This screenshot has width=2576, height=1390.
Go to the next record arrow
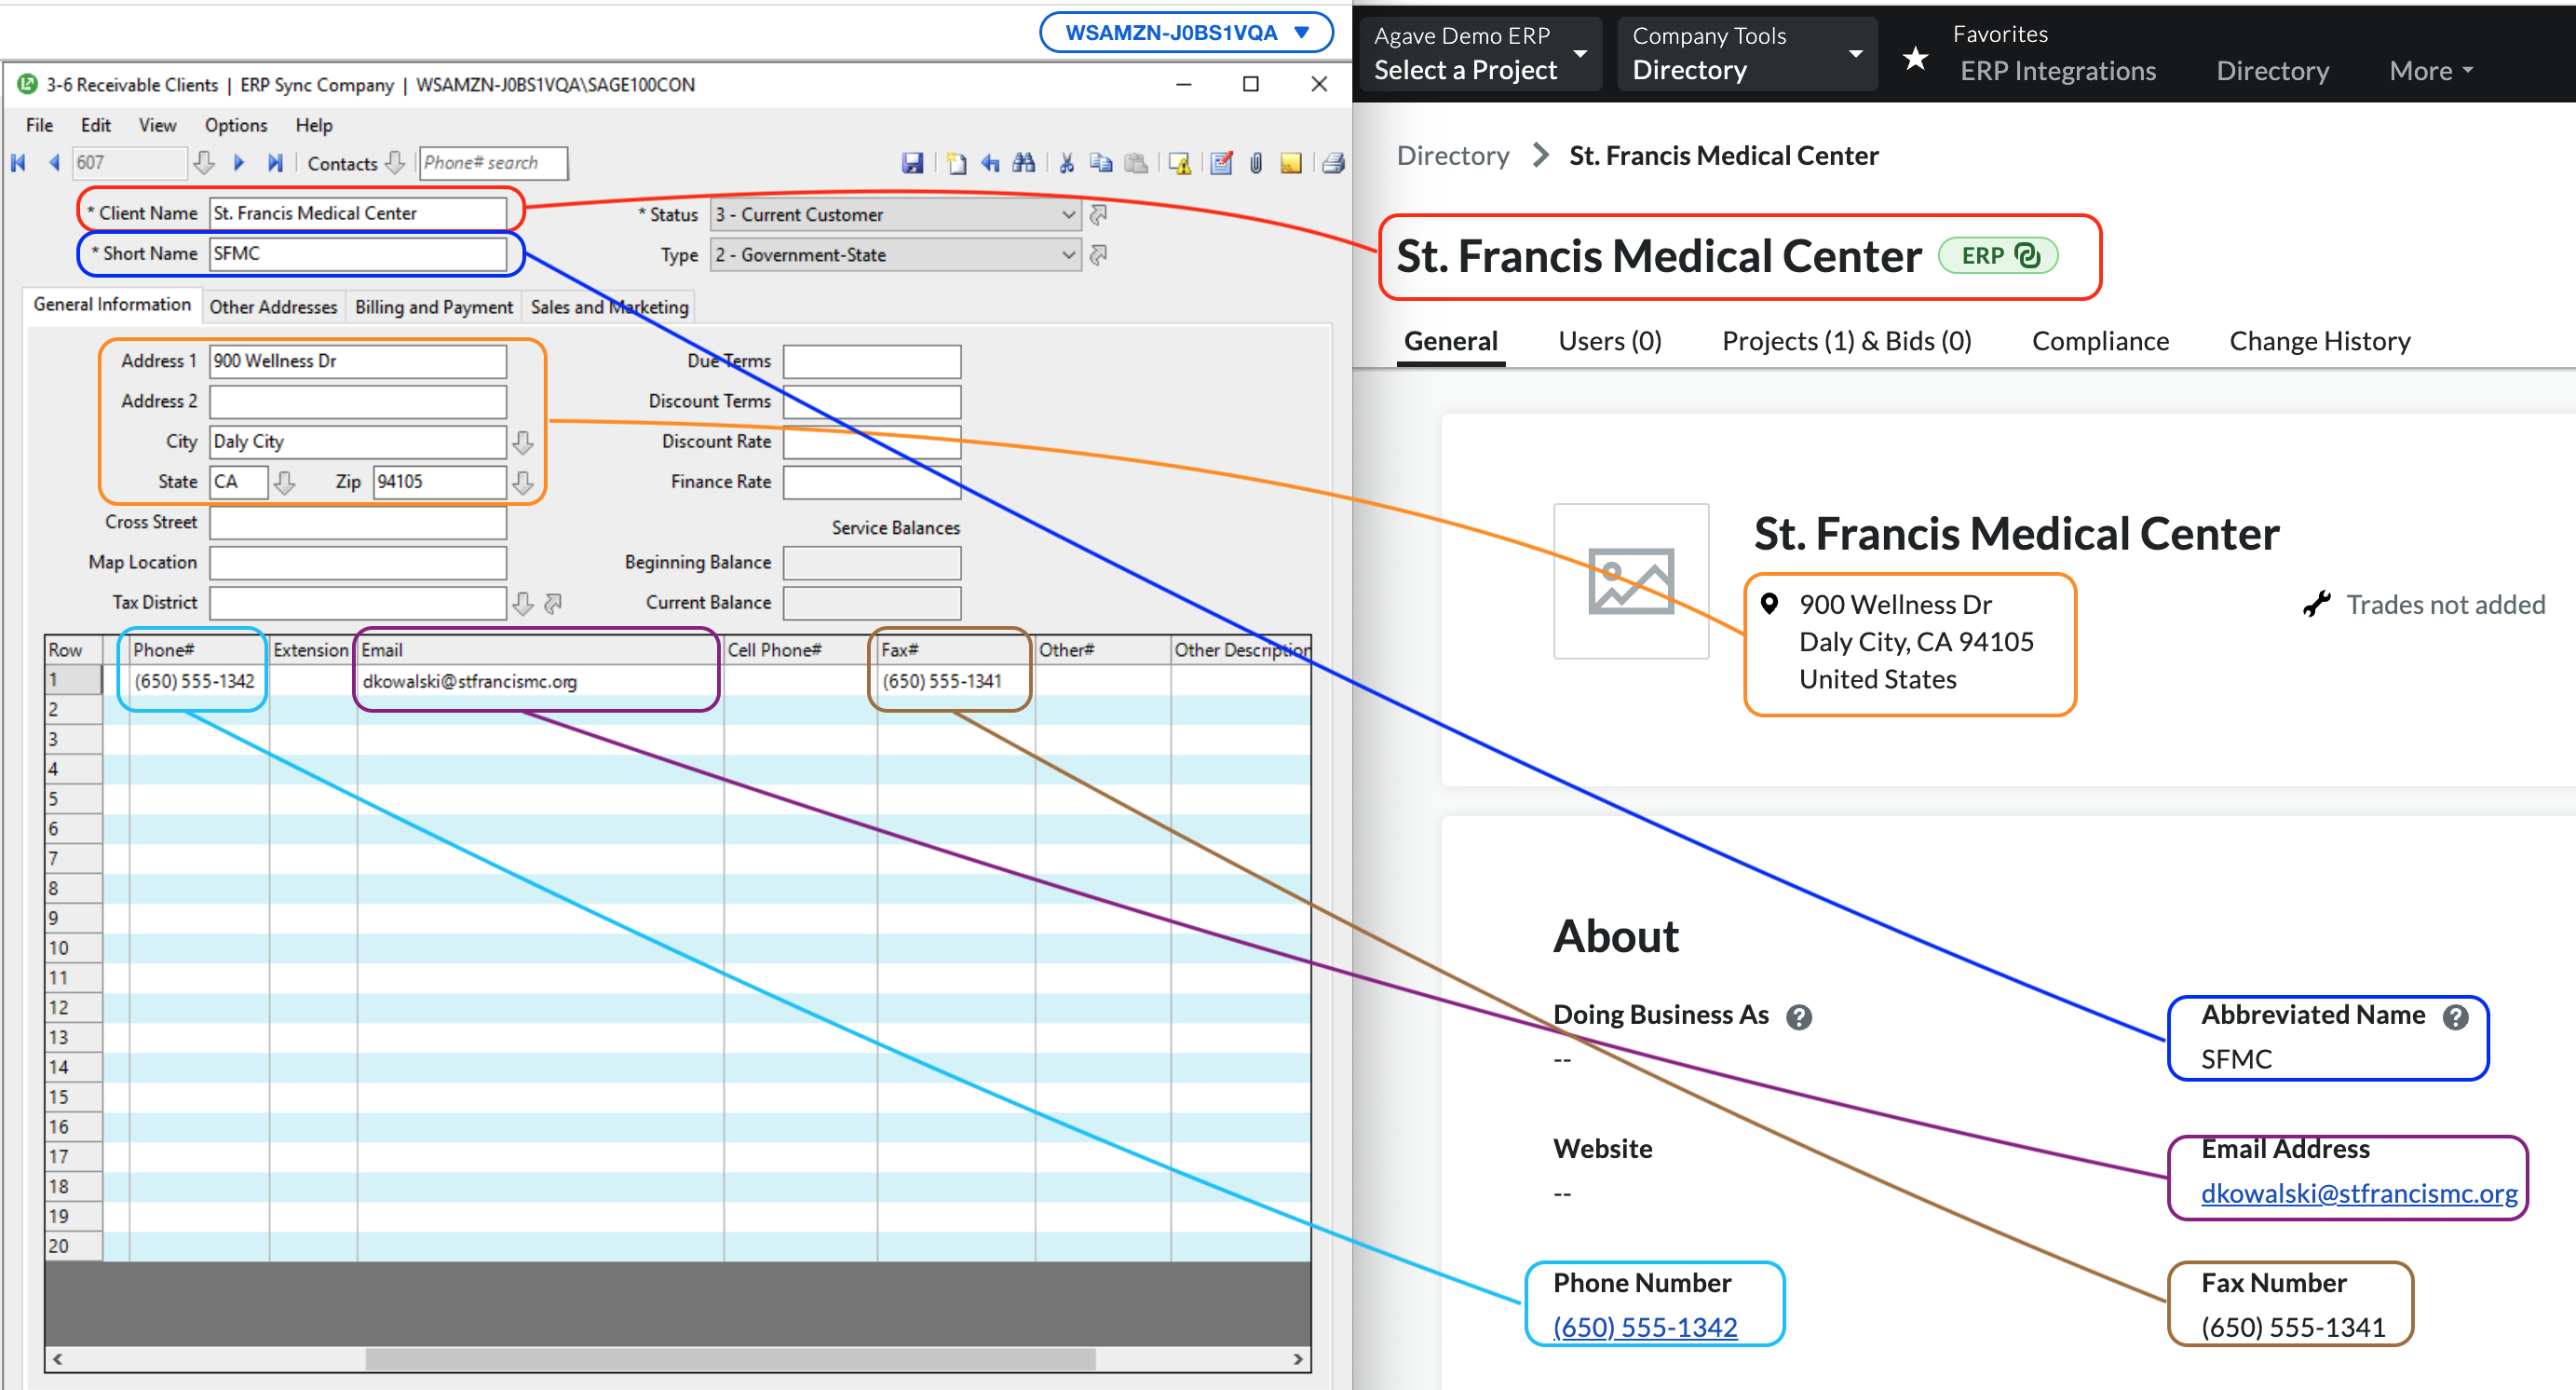[239, 162]
